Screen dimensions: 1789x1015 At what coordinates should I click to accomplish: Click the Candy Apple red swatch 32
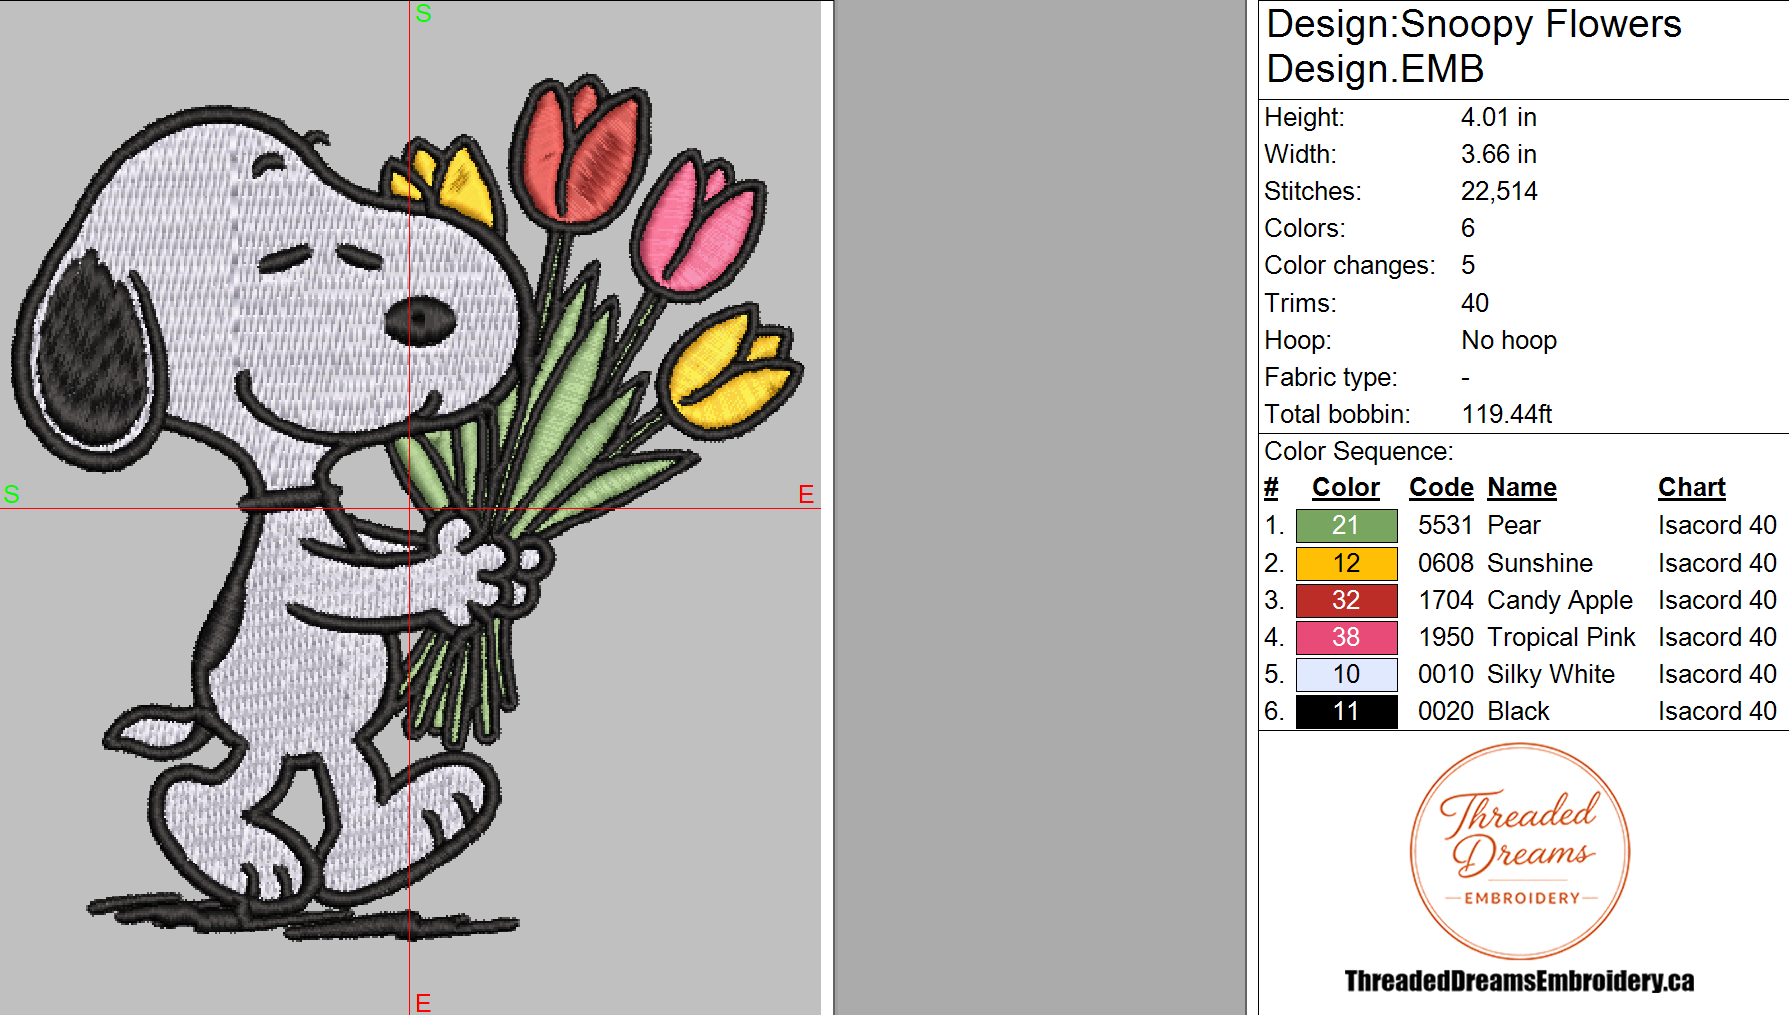tap(1346, 600)
